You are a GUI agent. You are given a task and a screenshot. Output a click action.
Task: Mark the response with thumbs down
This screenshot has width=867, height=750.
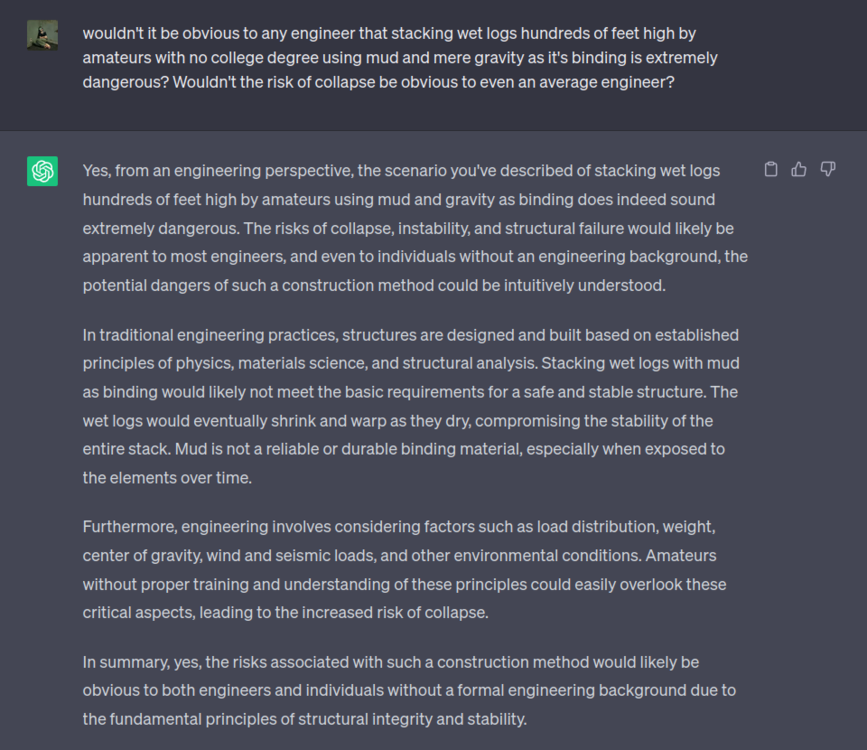[x=827, y=170]
